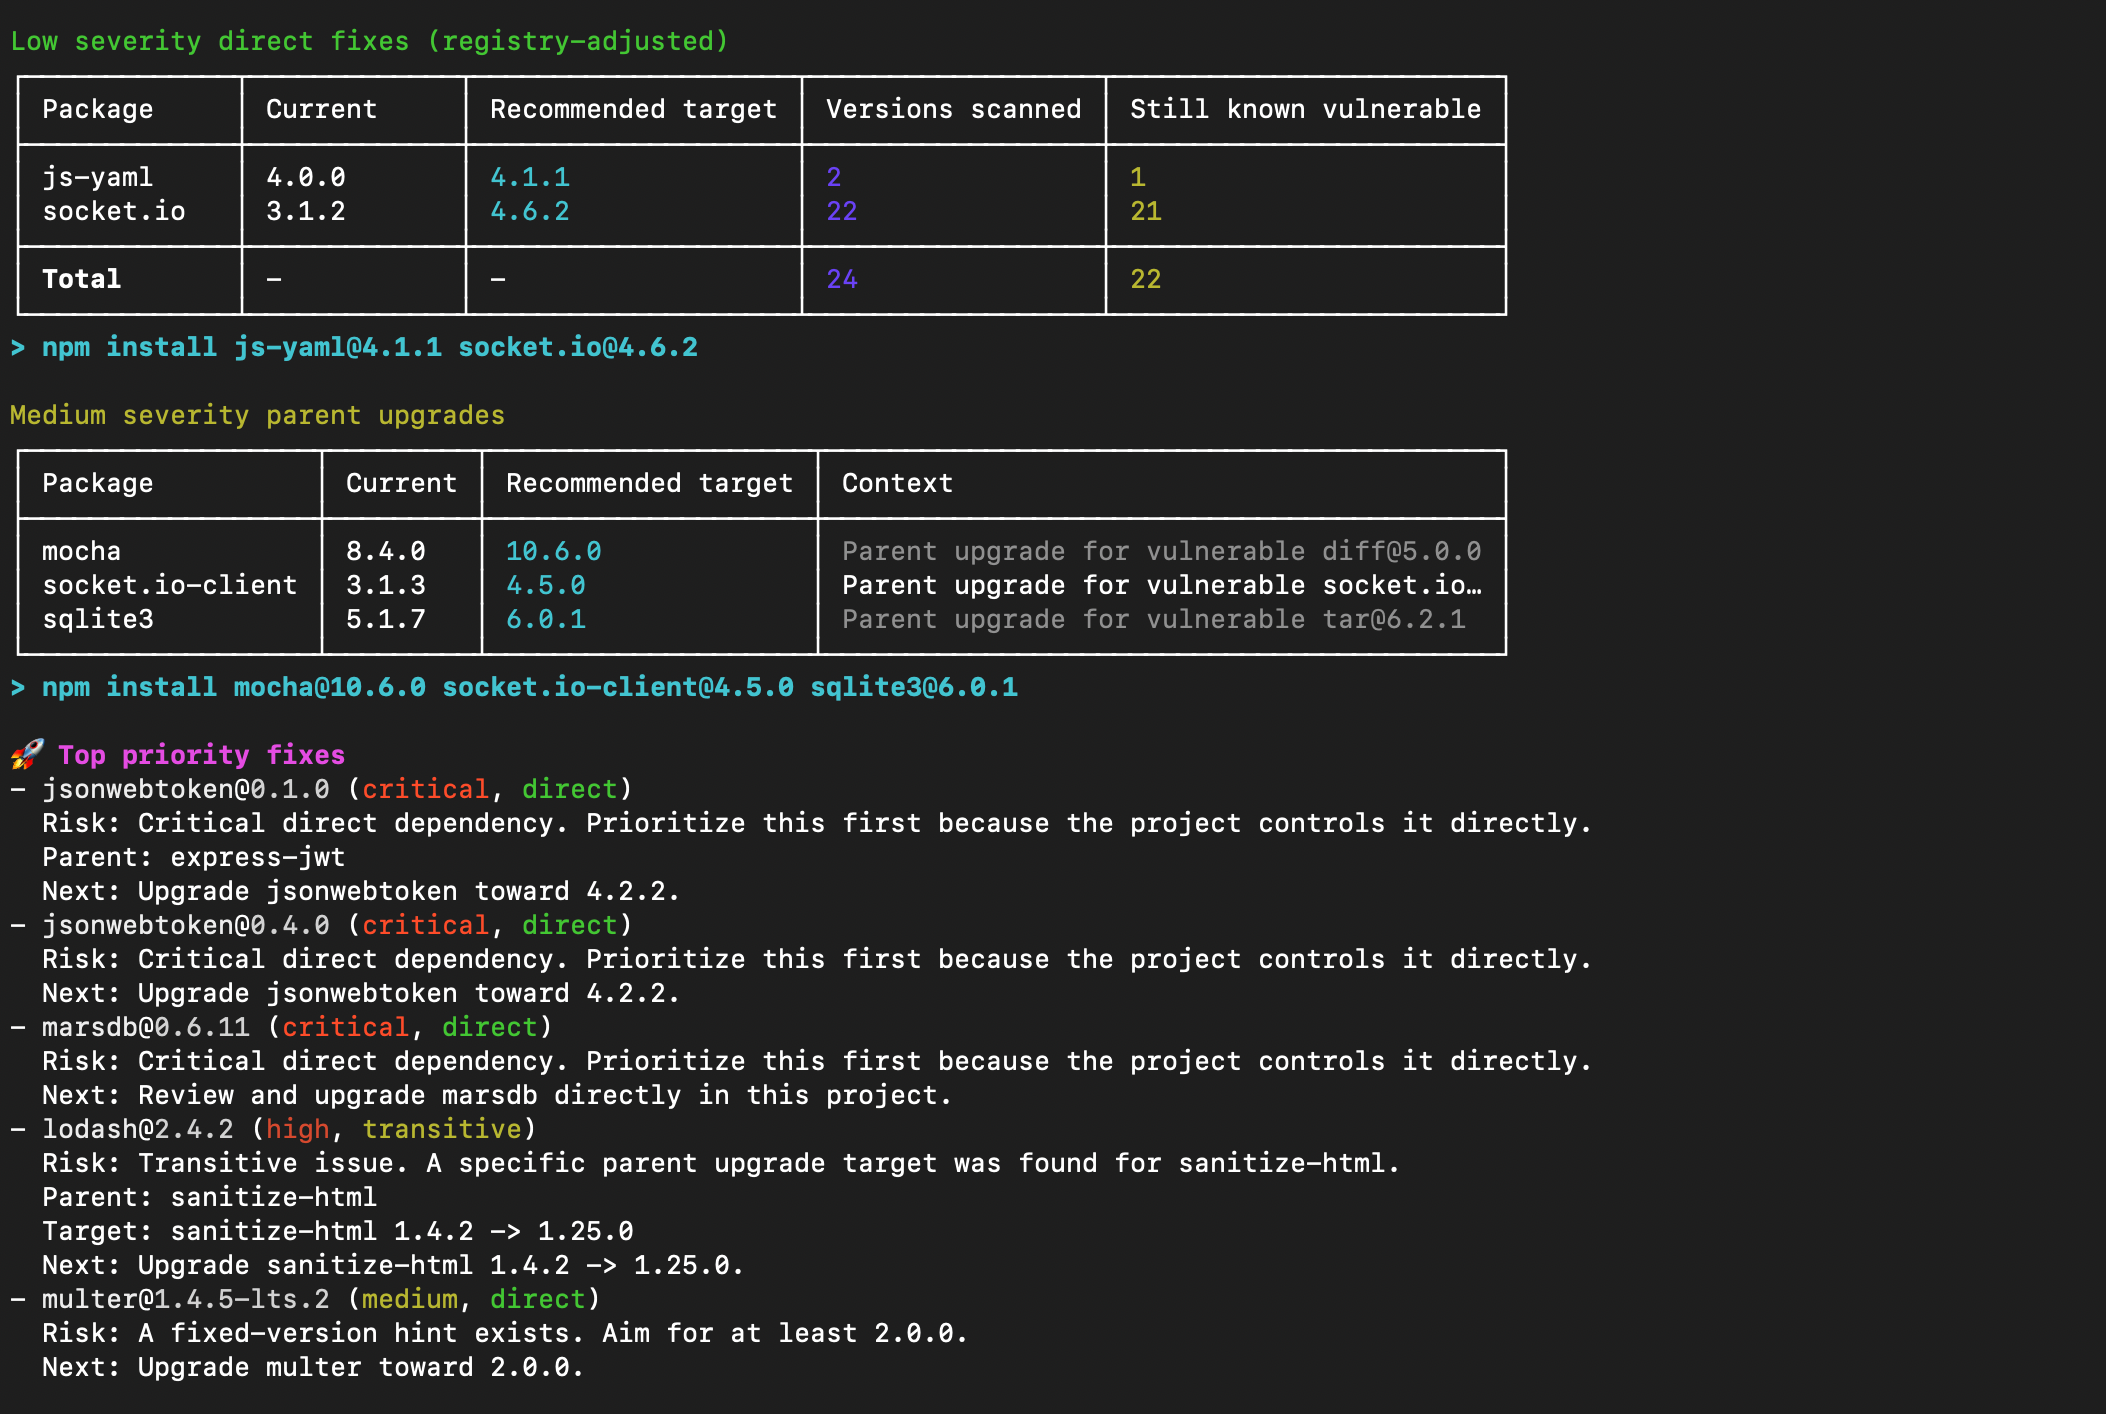Click recommended target '4.6.2'

pos(530,211)
